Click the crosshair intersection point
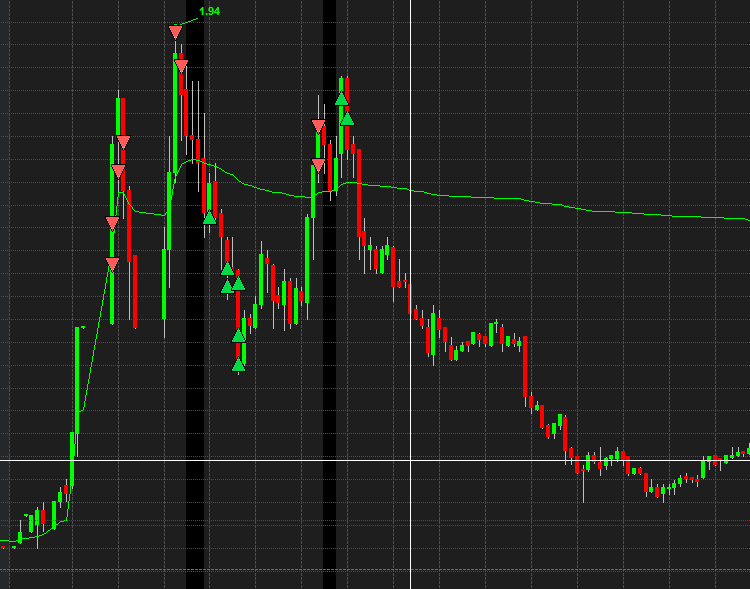Image resolution: width=750 pixels, height=589 pixels. [x=410, y=460]
